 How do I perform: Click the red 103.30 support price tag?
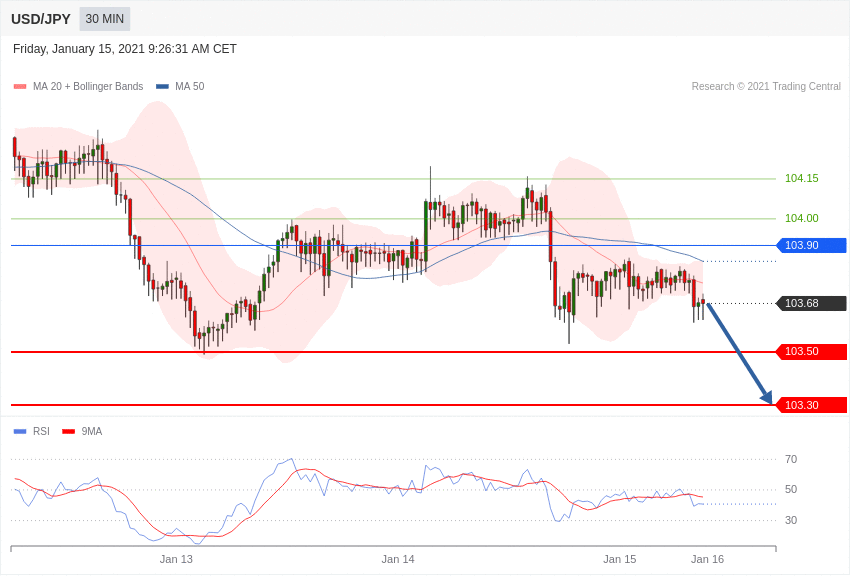(x=812, y=405)
